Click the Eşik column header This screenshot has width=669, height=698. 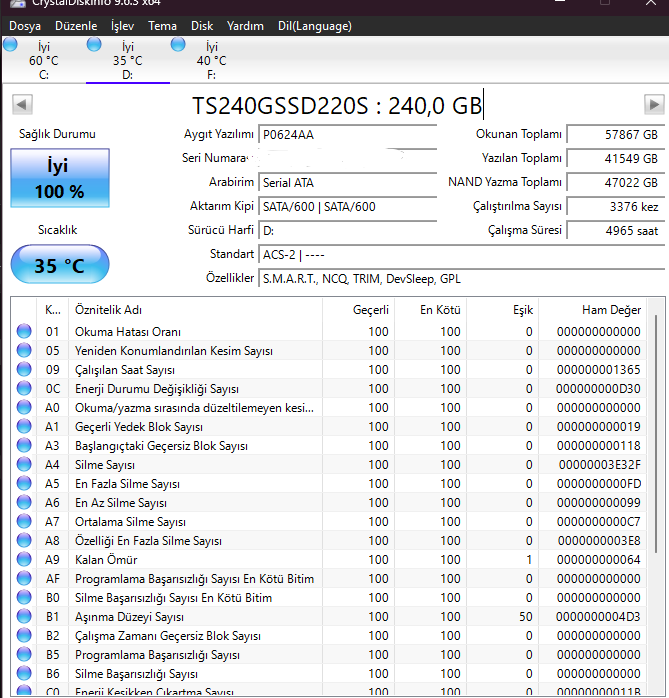pos(503,310)
